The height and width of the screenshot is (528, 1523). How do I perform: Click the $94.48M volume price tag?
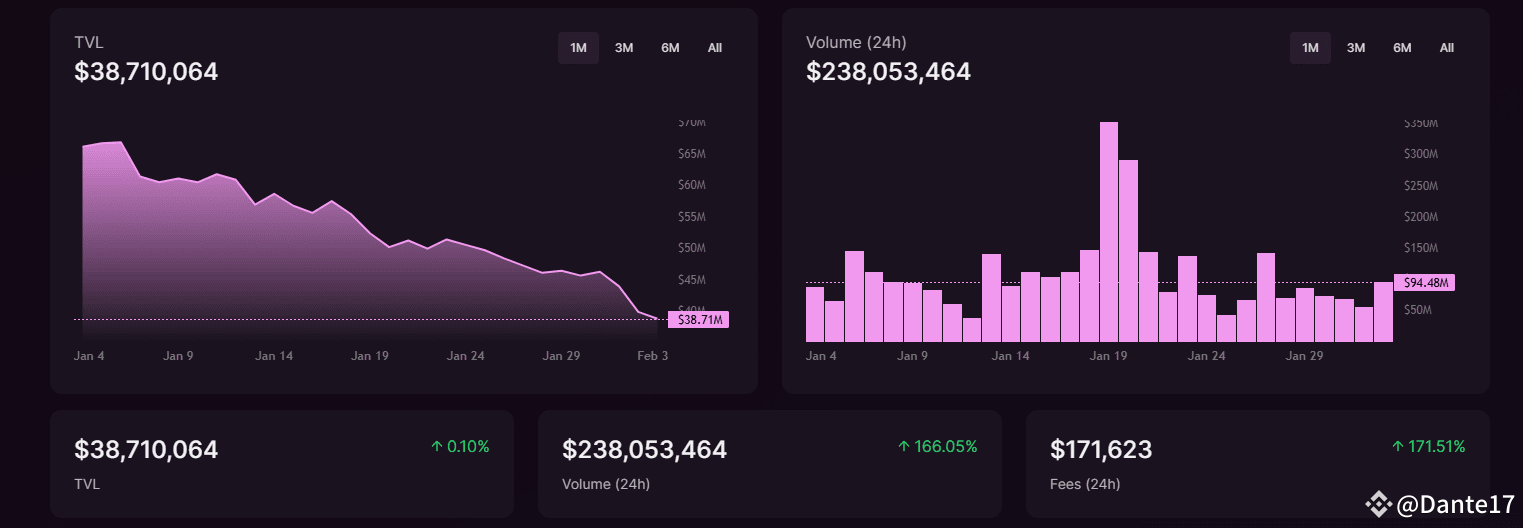(x=1424, y=283)
